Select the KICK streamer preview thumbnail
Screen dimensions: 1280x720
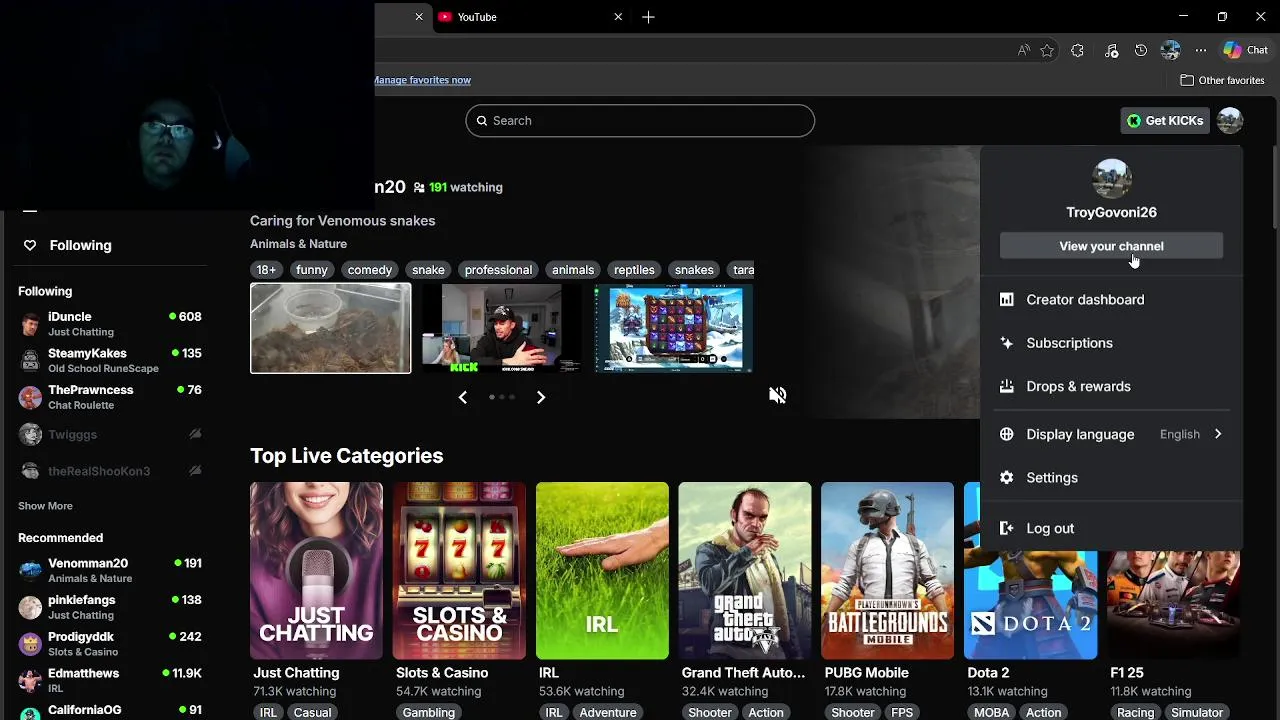pyautogui.click(x=502, y=328)
